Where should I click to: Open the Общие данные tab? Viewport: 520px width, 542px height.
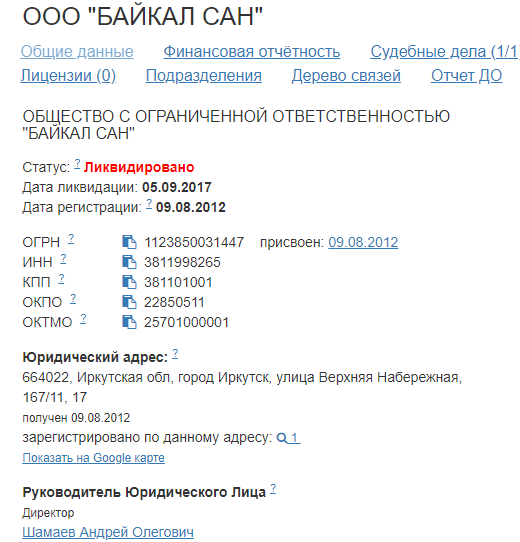pos(77,52)
